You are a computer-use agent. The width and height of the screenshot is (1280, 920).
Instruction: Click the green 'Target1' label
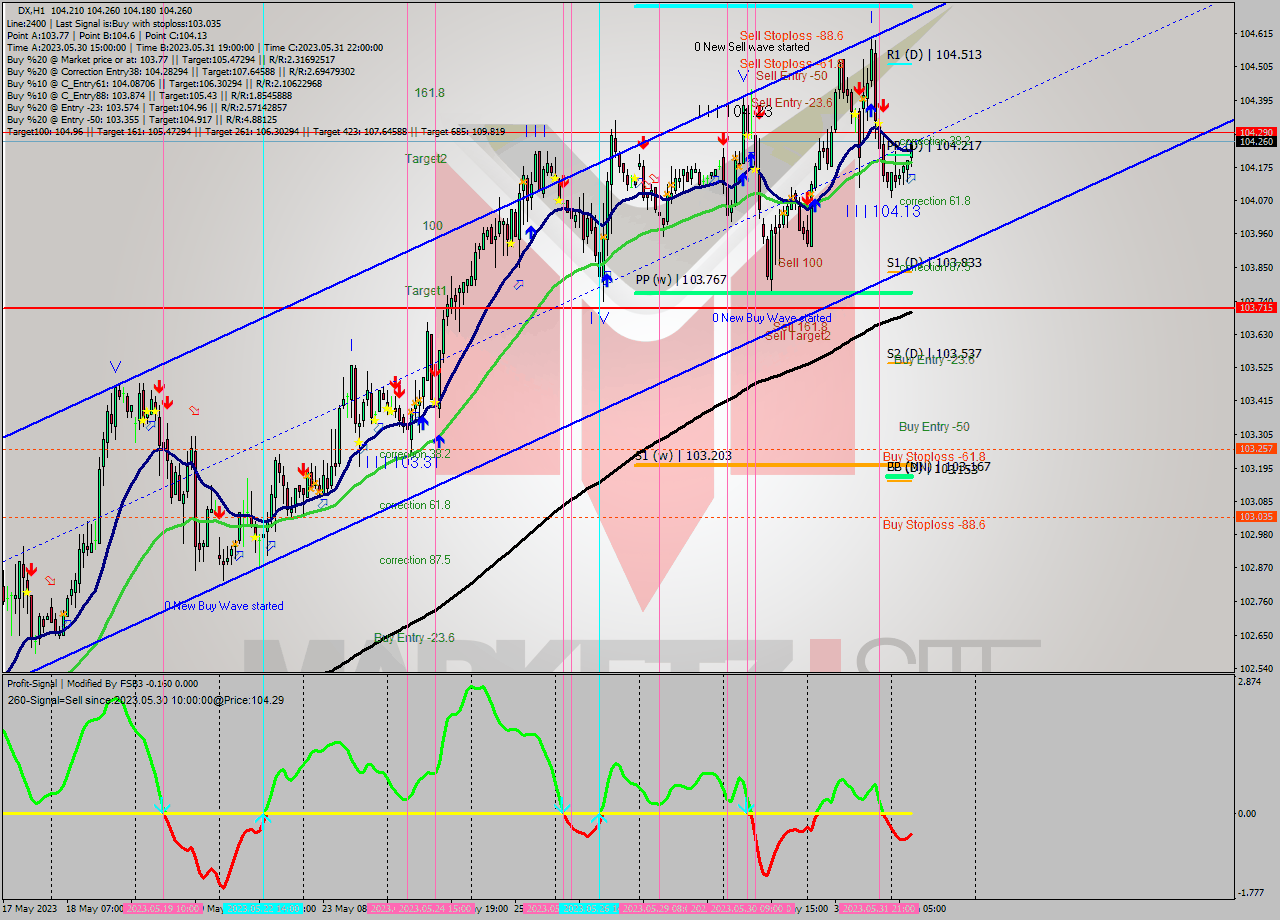(426, 291)
